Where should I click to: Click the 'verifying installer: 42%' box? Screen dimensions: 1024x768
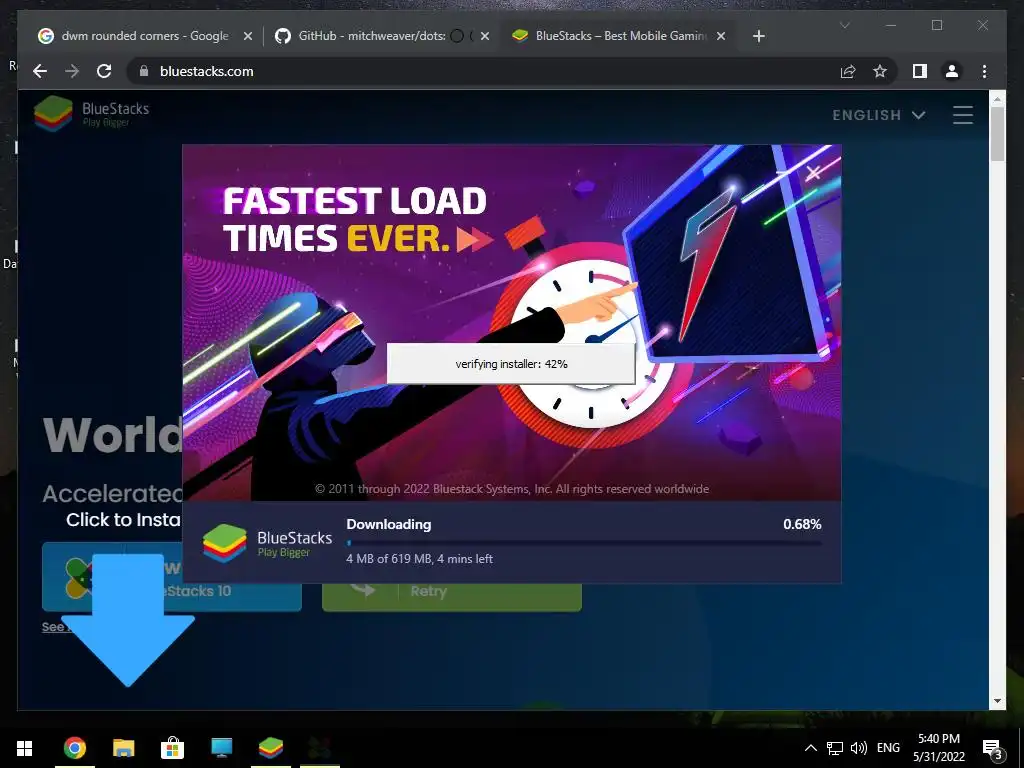[x=511, y=364]
